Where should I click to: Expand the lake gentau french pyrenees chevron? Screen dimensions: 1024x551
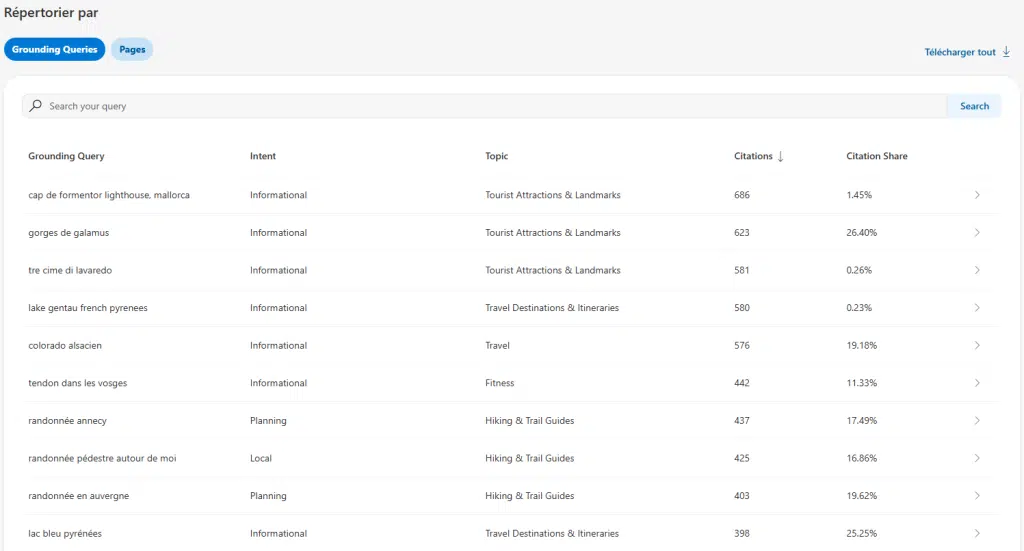(977, 307)
